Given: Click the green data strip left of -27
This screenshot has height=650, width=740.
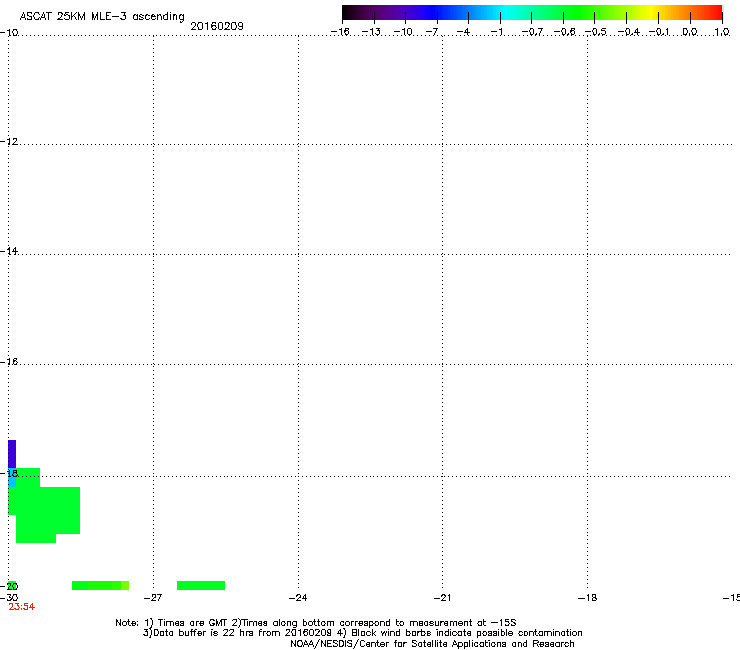Looking at the screenshot, I should tap(101, 585).
